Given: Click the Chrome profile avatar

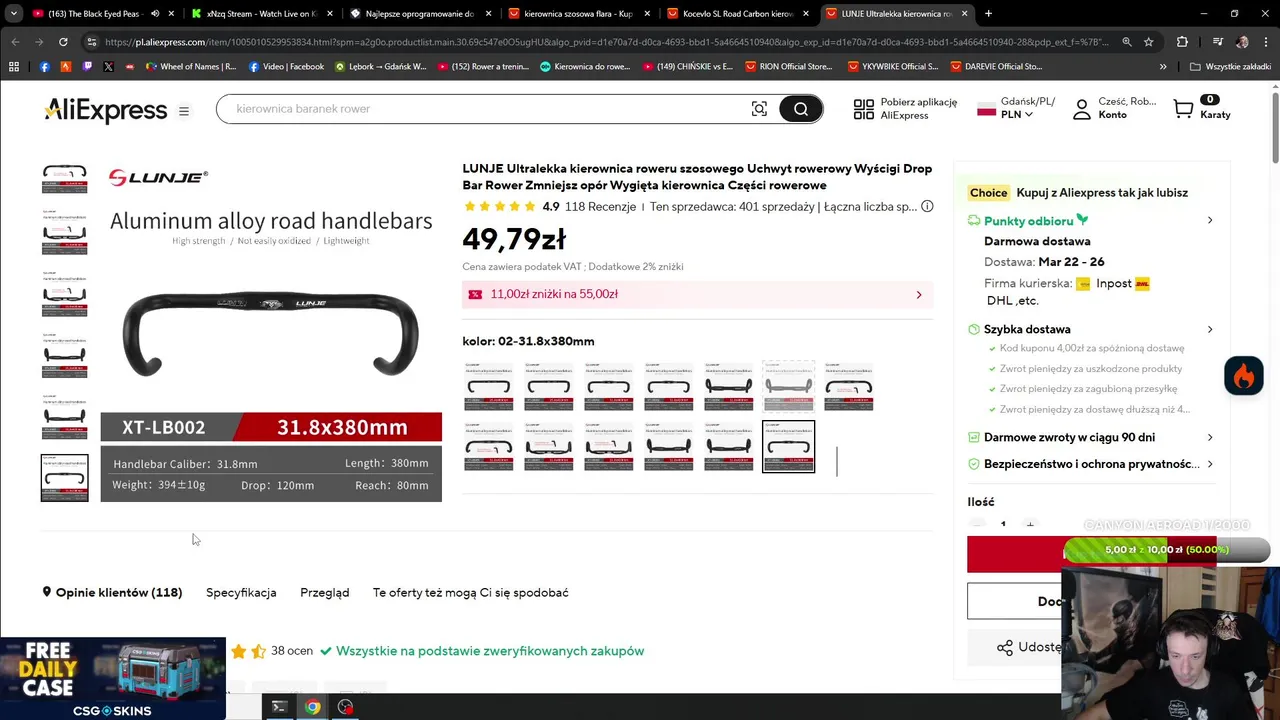Looking at the screenshot, I should click(1242, 42).
